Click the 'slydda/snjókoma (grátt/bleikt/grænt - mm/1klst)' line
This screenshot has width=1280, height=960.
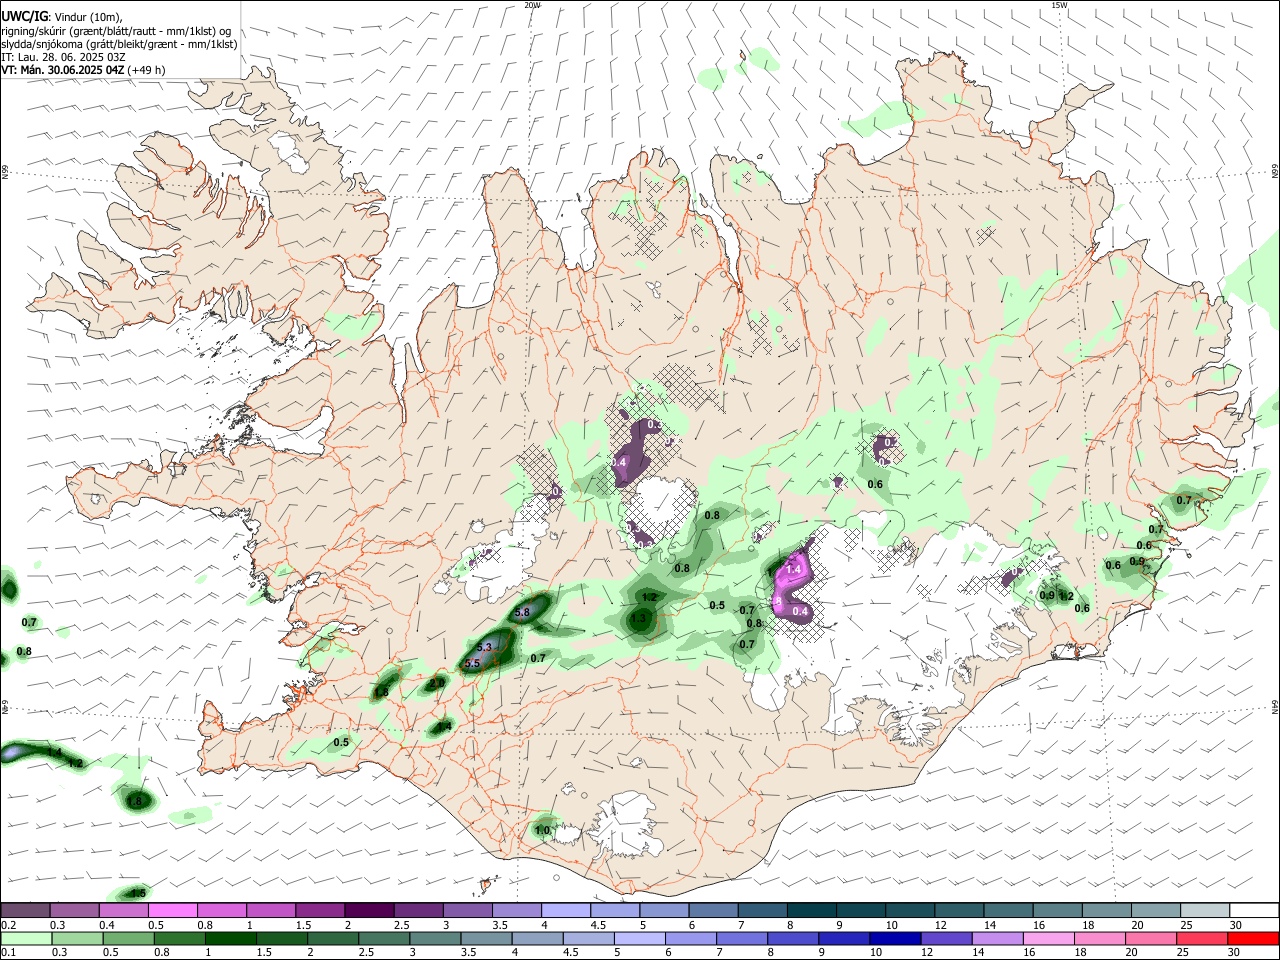(x=119, y=44)
